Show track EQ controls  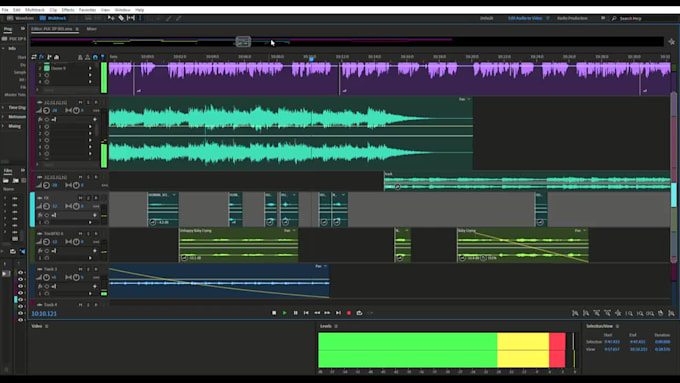56,57
